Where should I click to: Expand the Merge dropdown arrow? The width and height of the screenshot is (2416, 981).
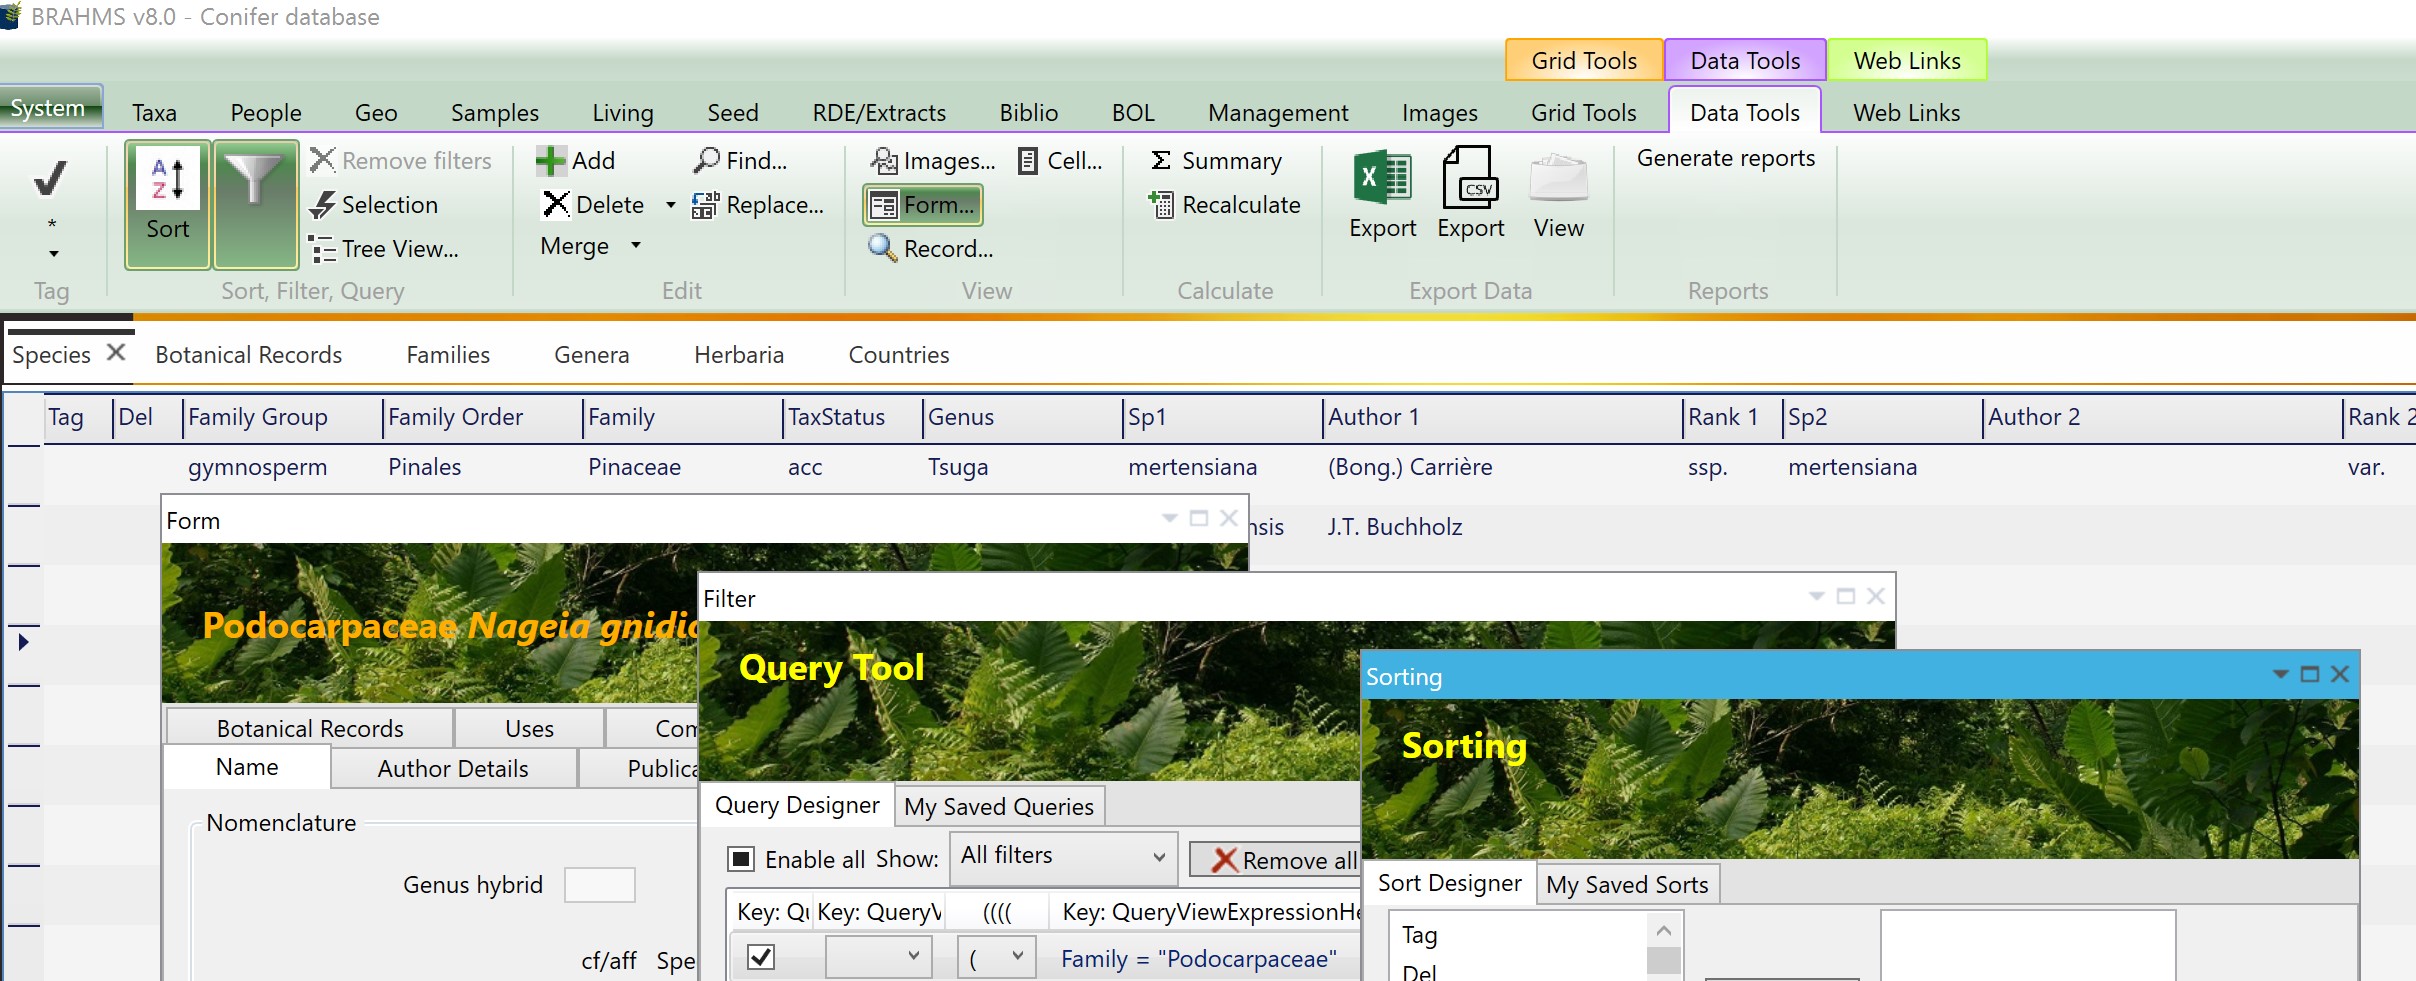[635, 245]
